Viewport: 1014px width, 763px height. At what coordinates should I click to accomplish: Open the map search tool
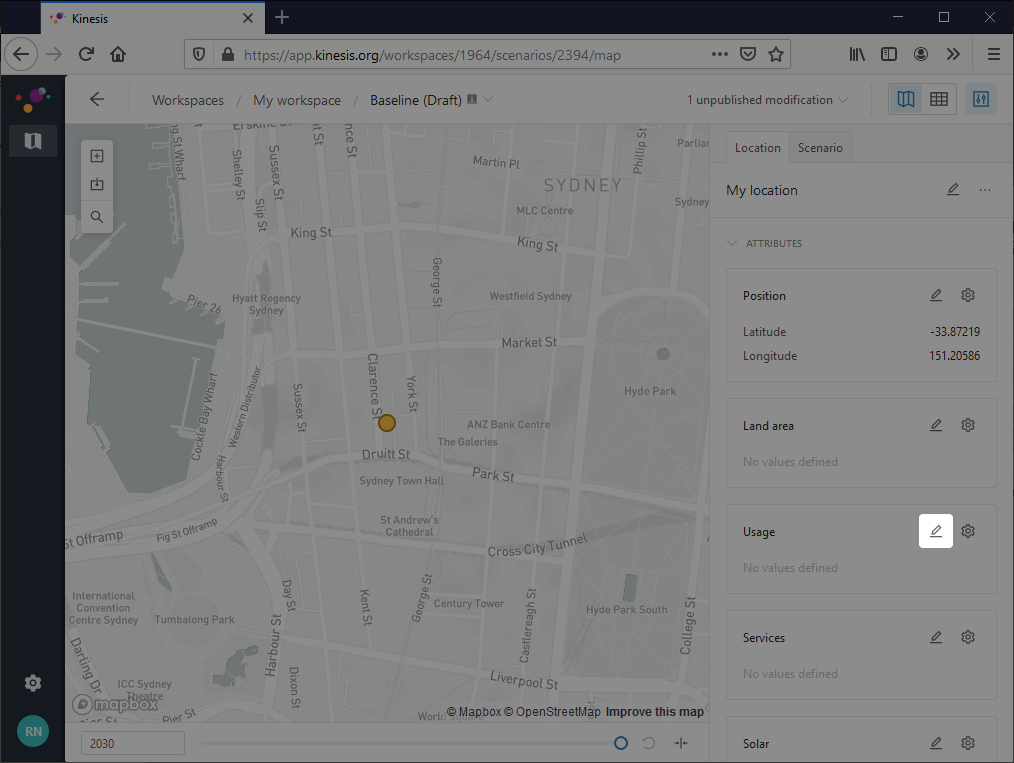(x=97, y=217)
